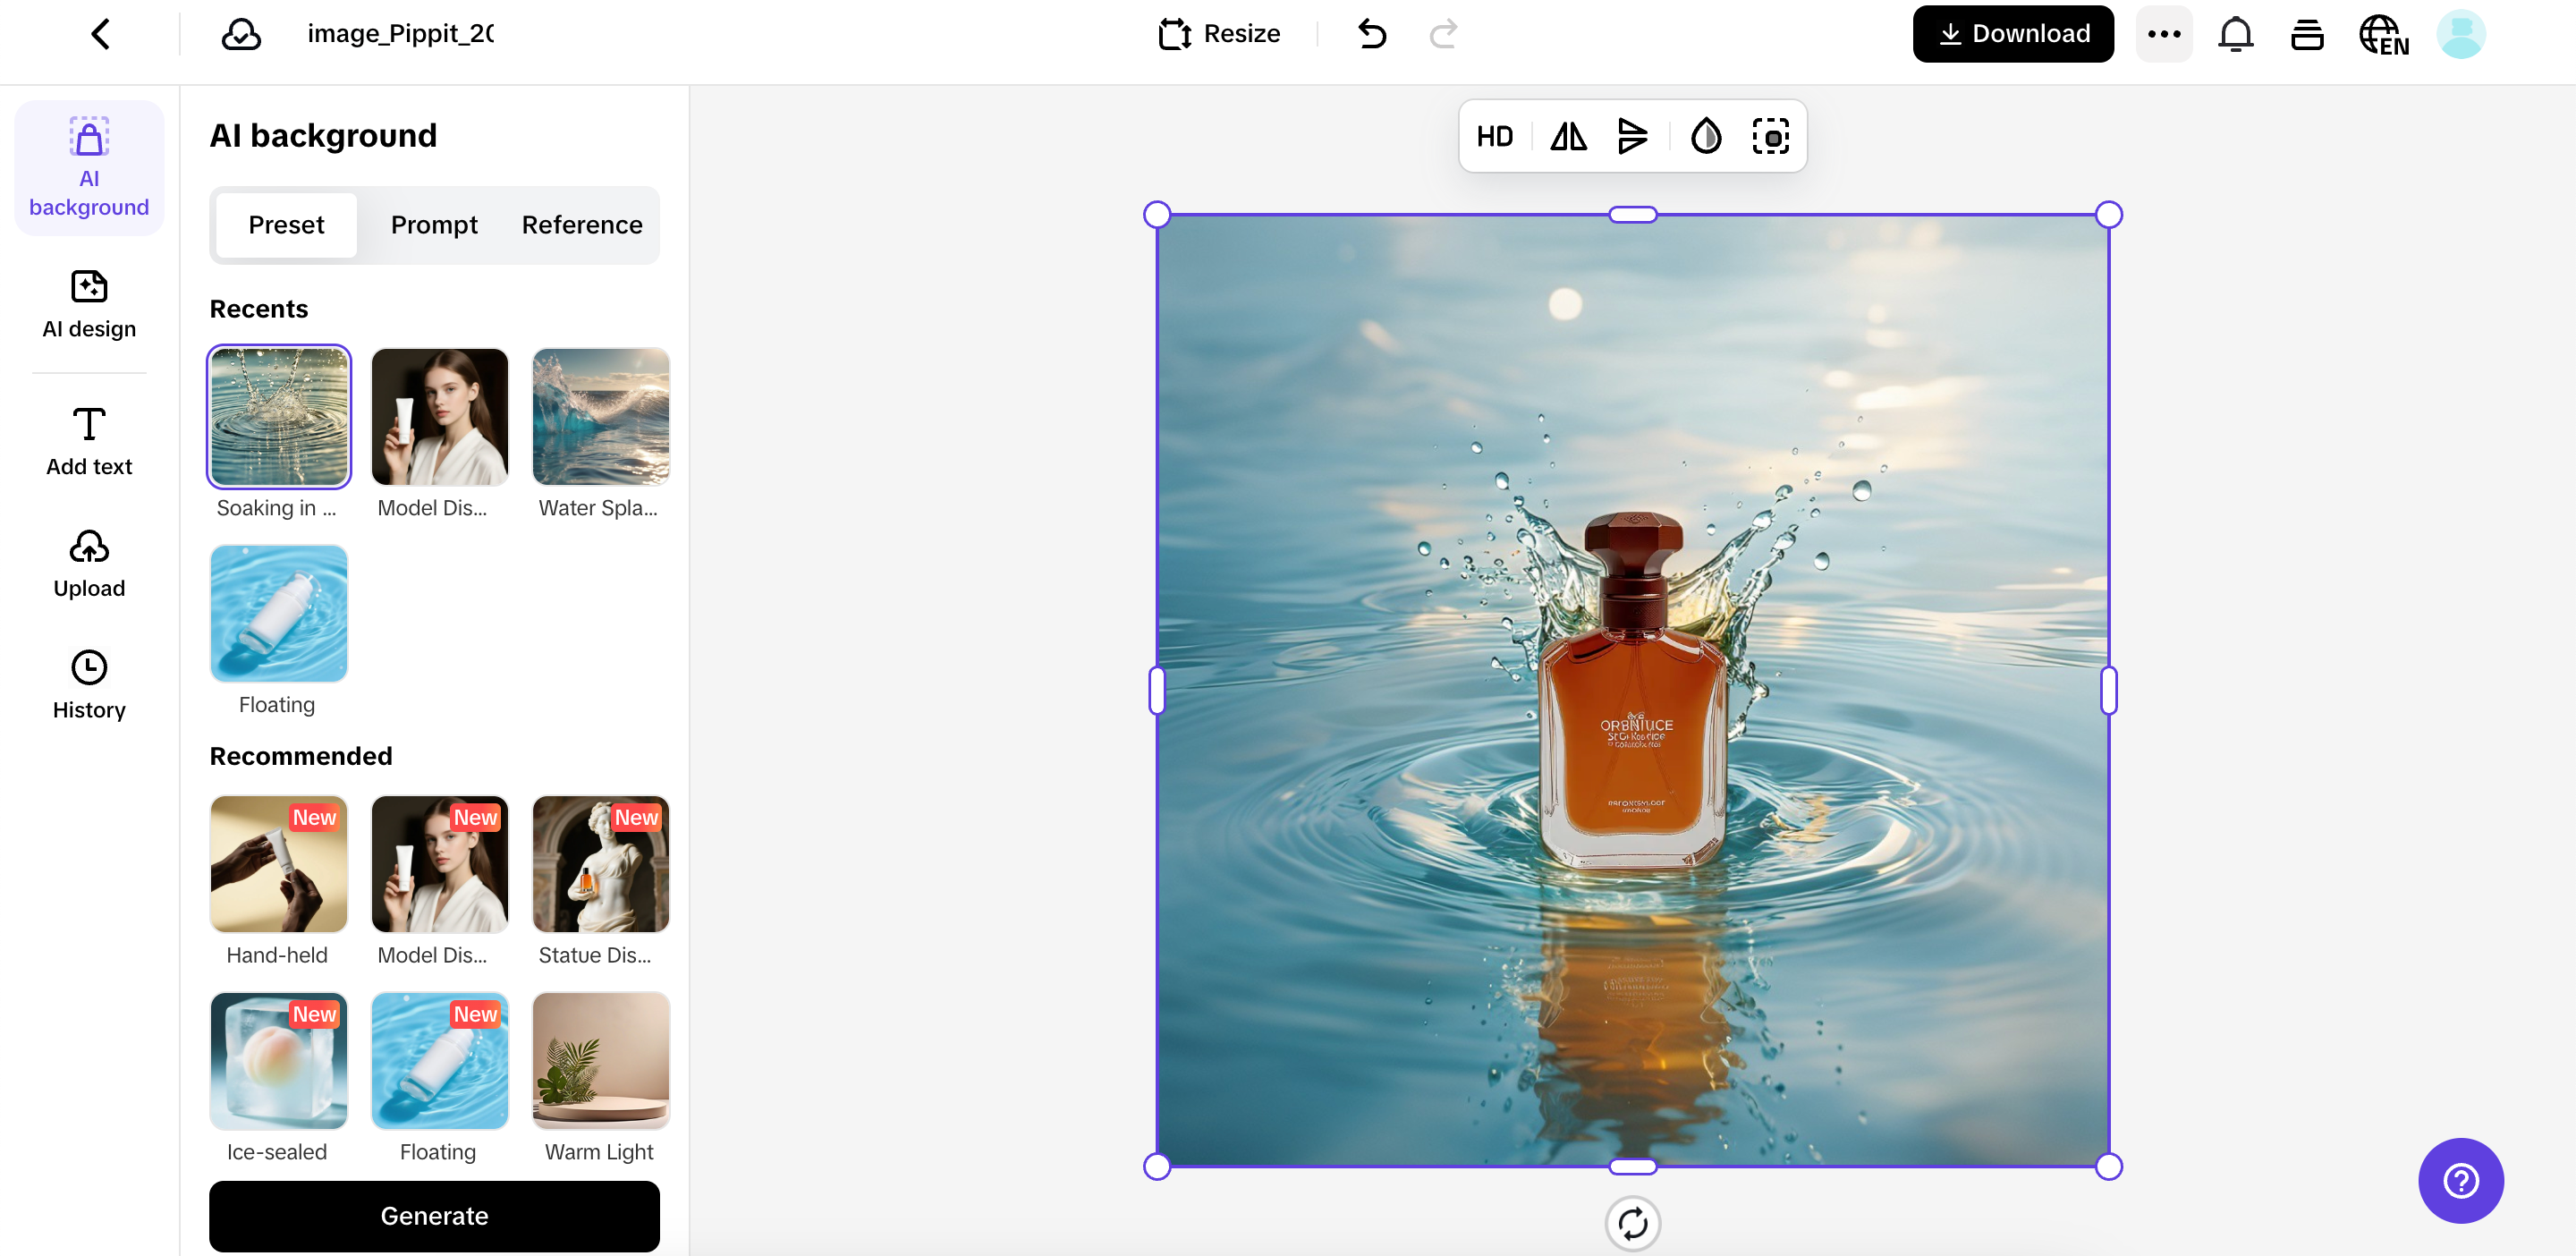Open the more options ellipsis menu
This screenshot has height=1256, width=2576.
pyautogui.click(x=2163, y=34)
